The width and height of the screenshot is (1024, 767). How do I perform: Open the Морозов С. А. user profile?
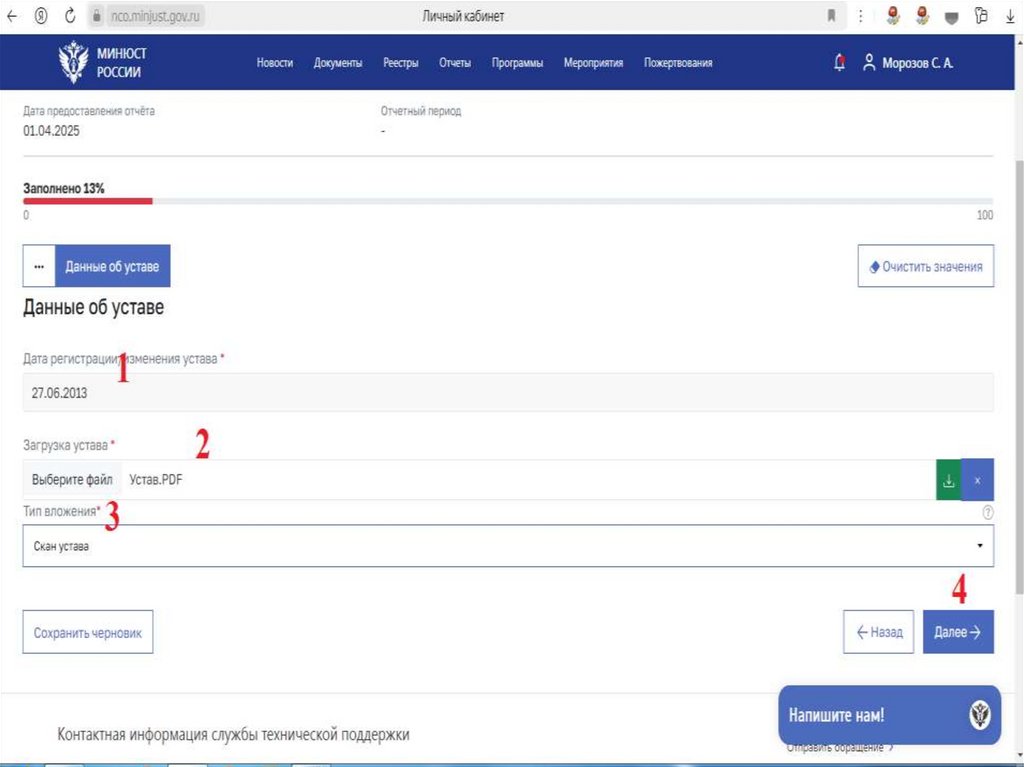(908, 63)
